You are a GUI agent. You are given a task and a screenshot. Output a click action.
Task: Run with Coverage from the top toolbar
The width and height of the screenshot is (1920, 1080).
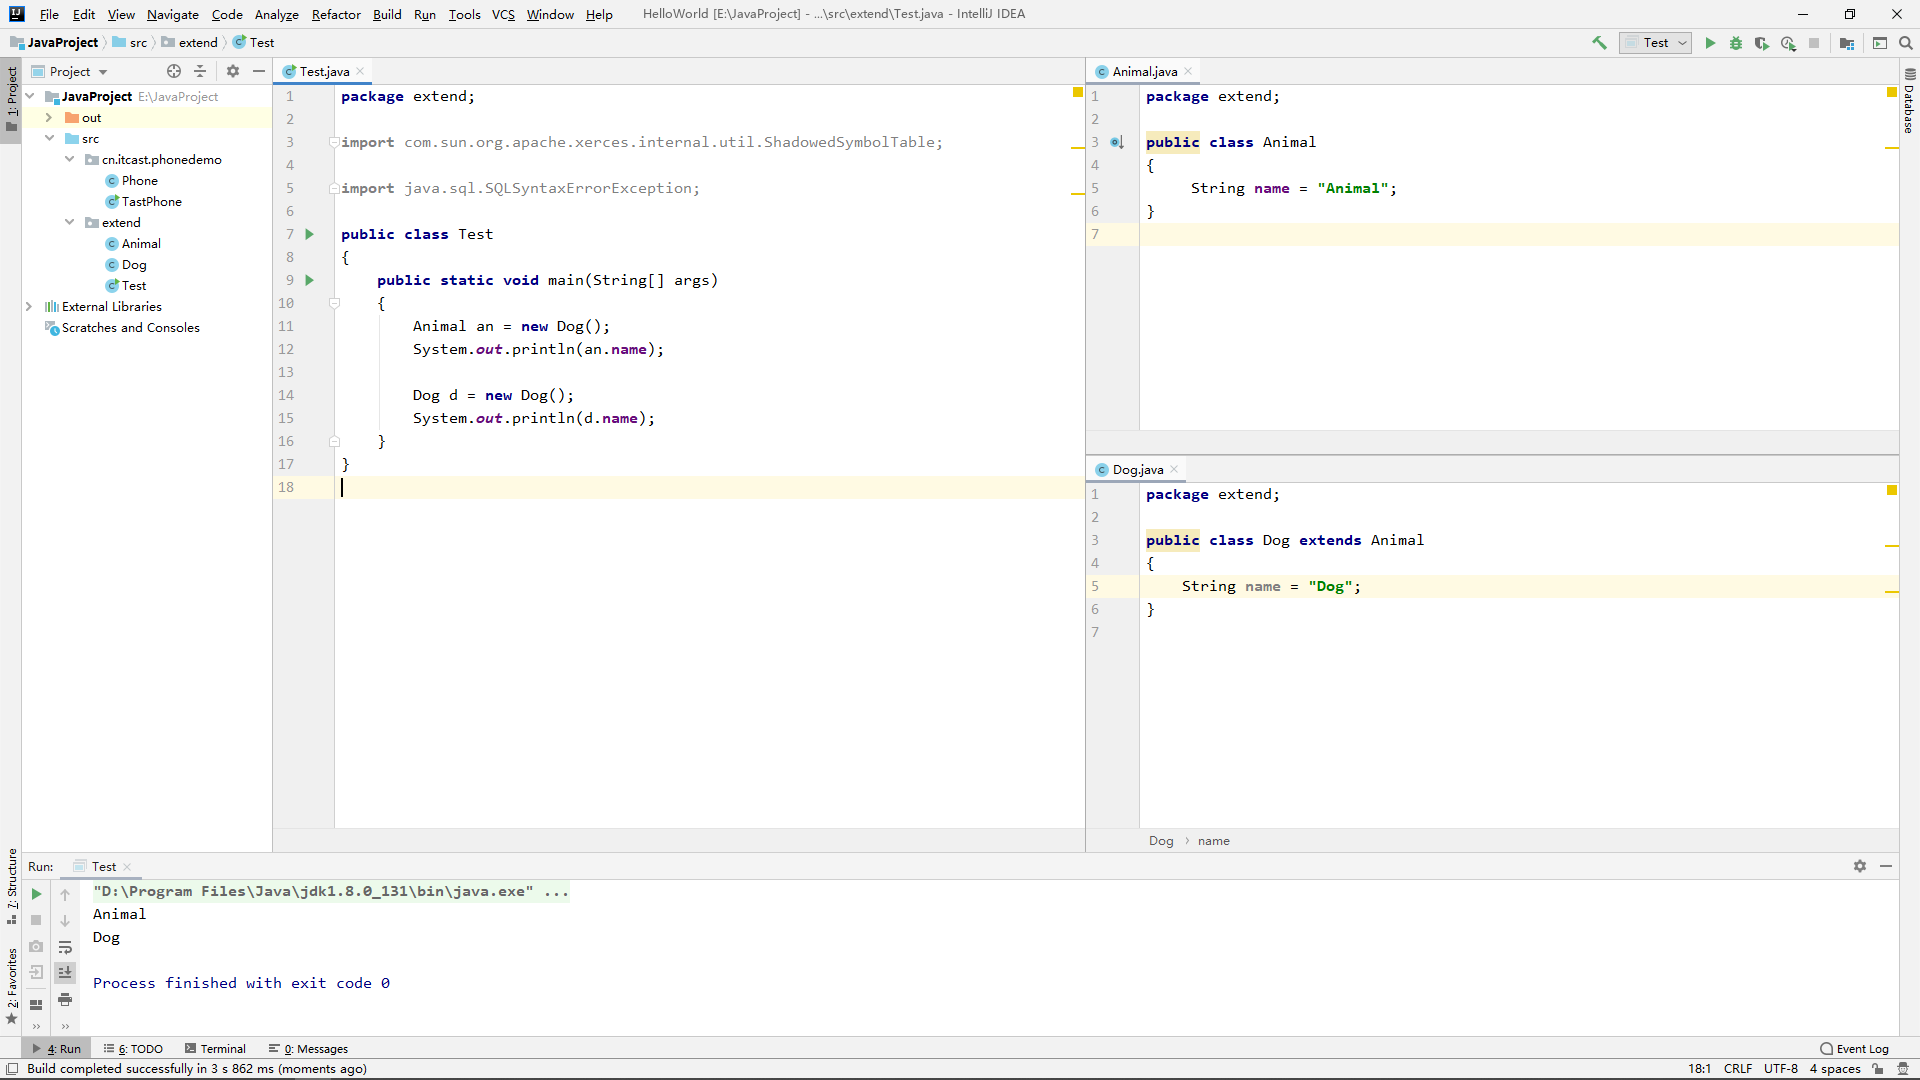[x=1762, y=43]
